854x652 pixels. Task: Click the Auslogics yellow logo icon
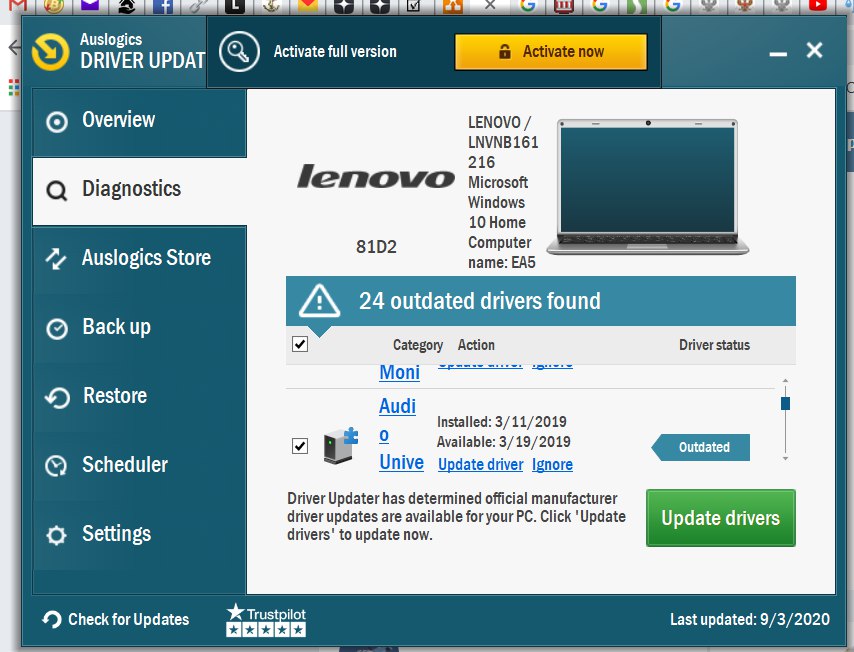(51, 52)
